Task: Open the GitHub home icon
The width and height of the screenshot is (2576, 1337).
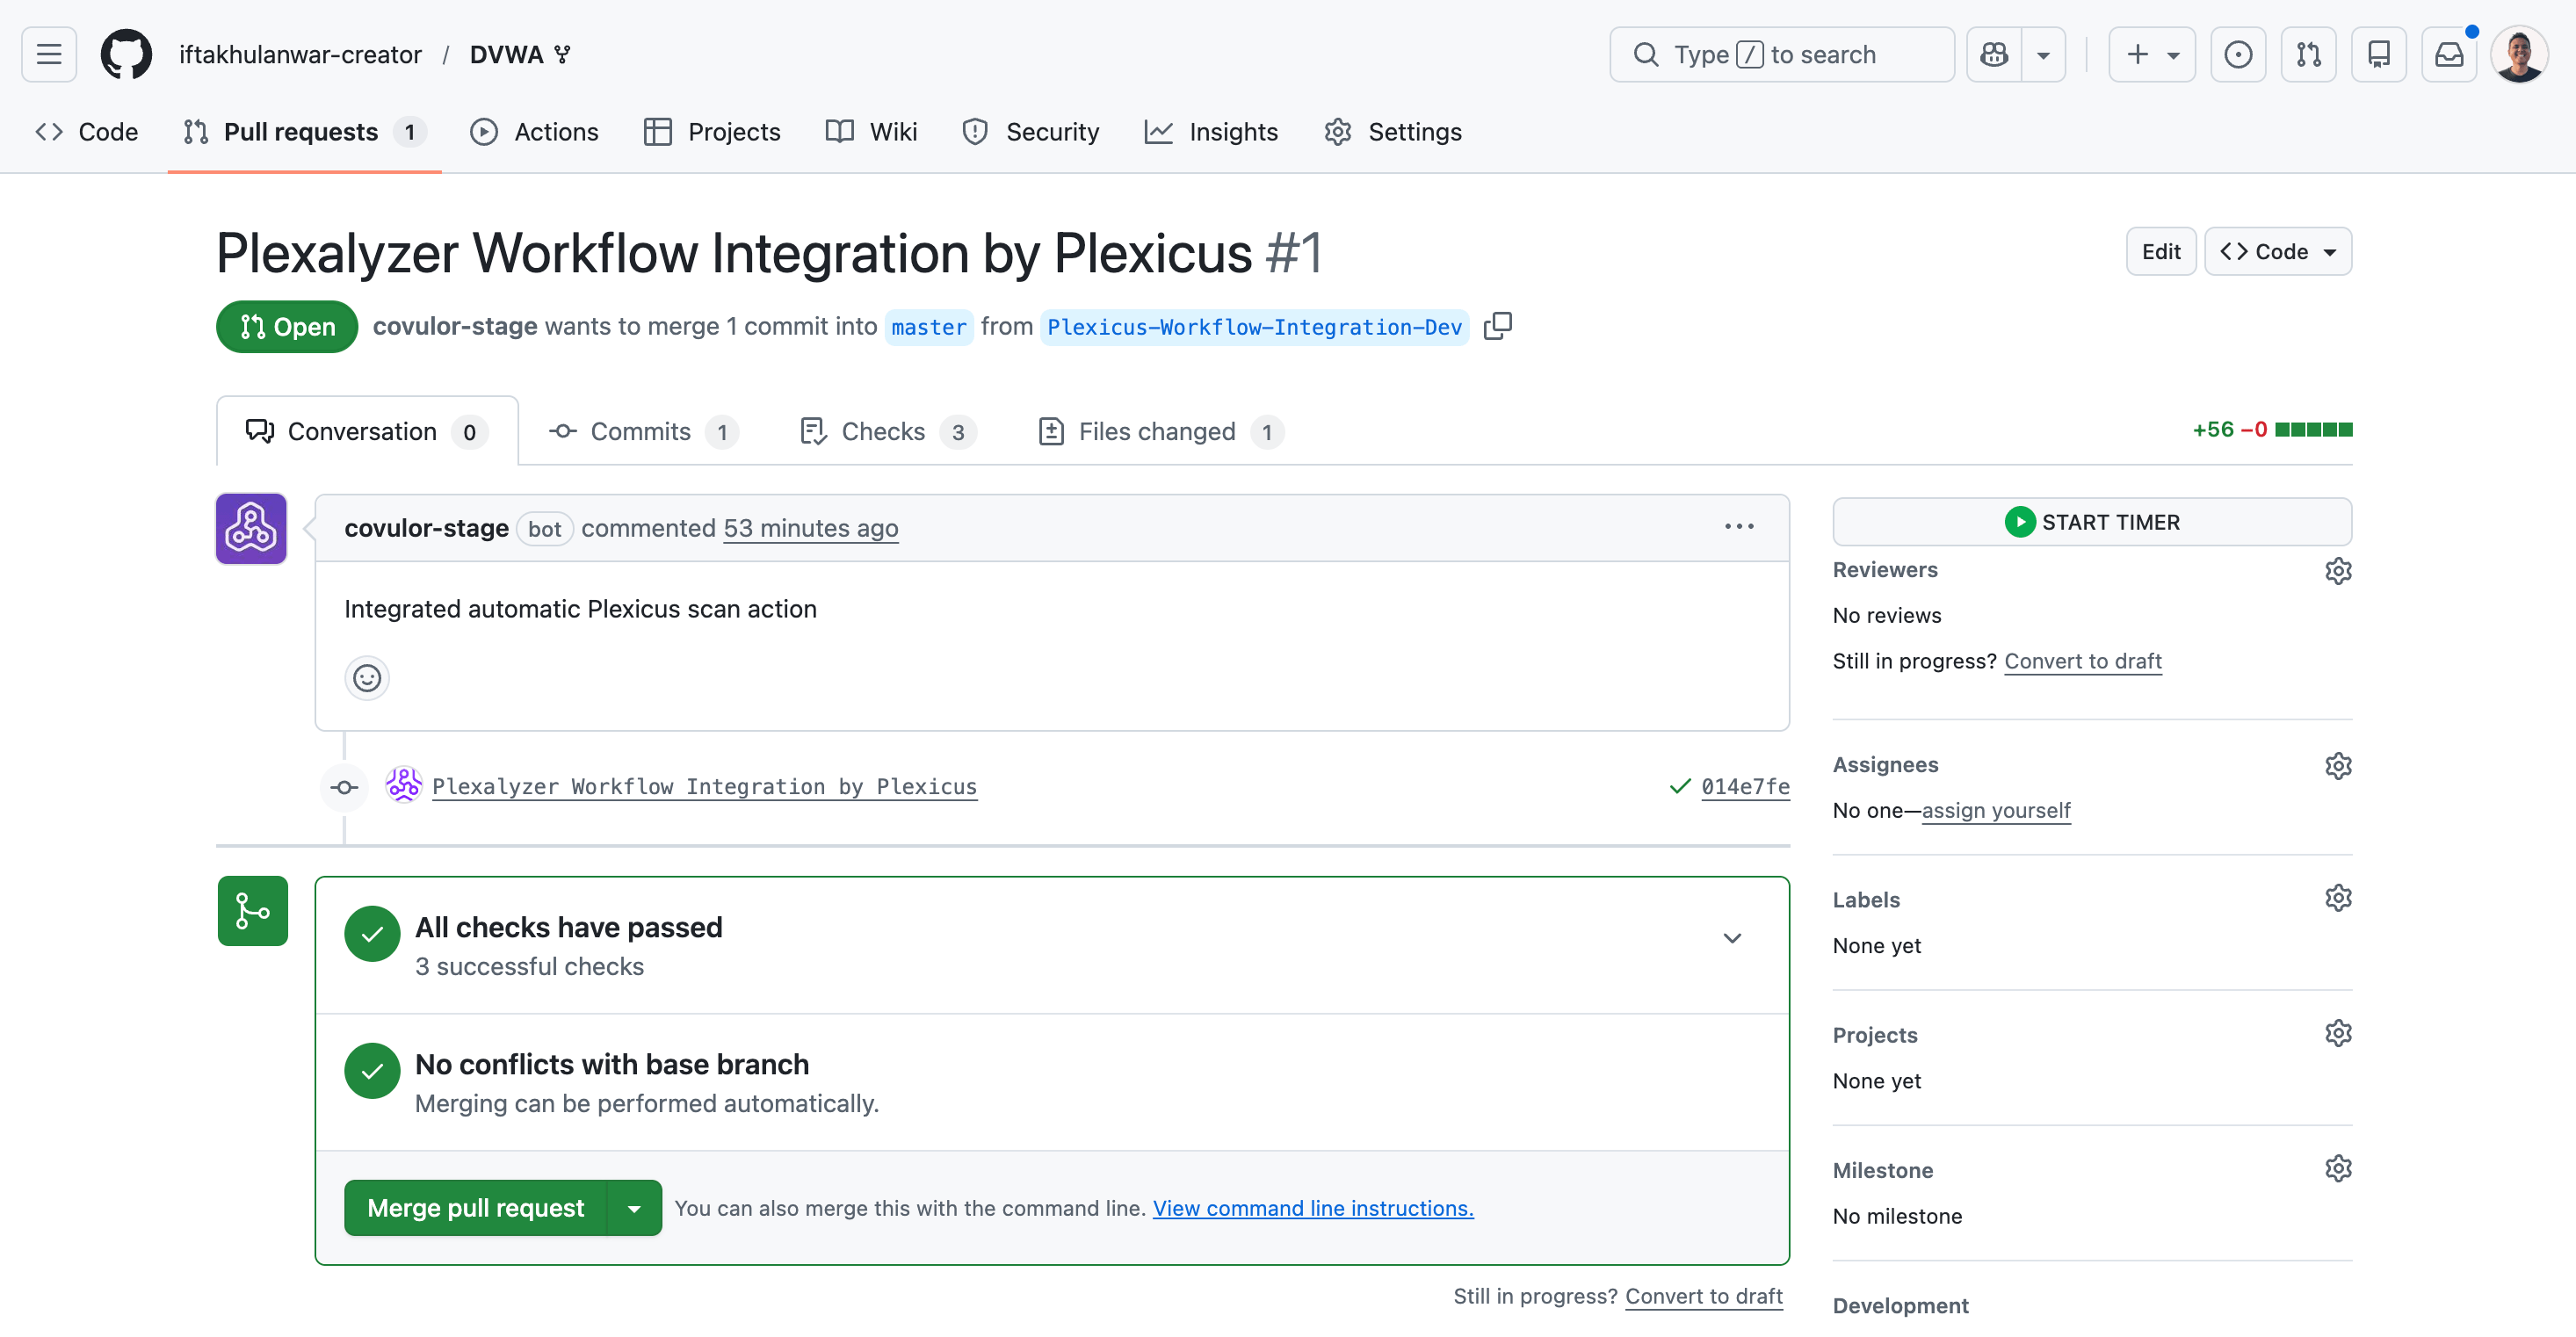Action: tap(126, 54)
